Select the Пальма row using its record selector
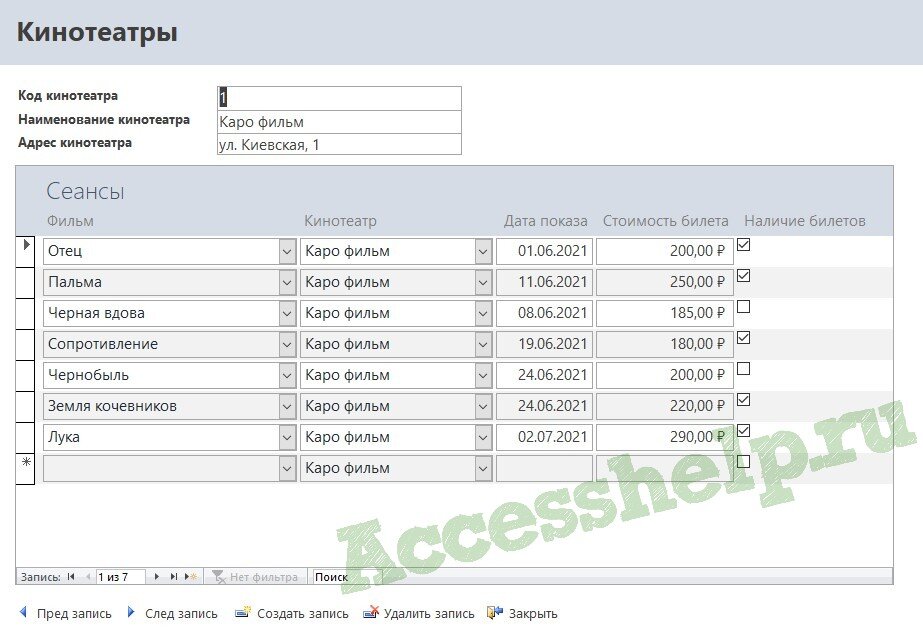Screen dimensions: 923x635 pyautogui.click(x=25, y=282)
